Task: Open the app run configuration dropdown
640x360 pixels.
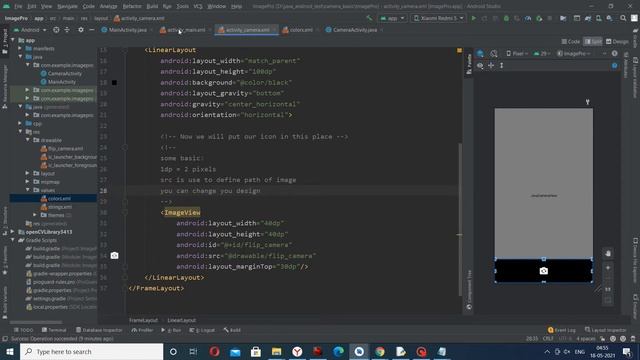Action: [392, 18]
